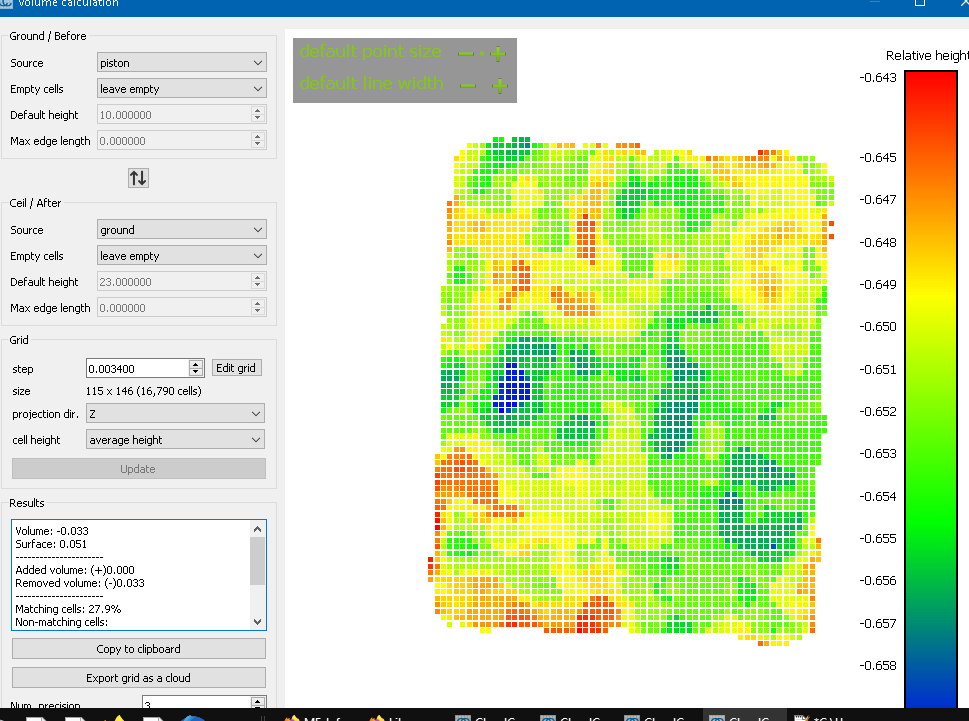
Task: Expand Ceil Empty cells dropdown
Action: coord(181,256)
